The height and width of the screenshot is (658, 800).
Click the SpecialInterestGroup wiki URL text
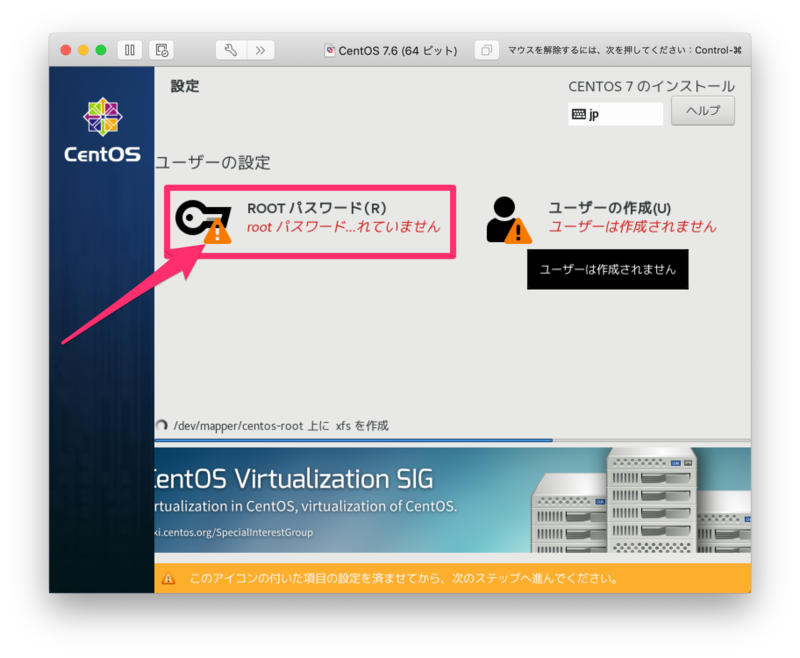point(234,532)
